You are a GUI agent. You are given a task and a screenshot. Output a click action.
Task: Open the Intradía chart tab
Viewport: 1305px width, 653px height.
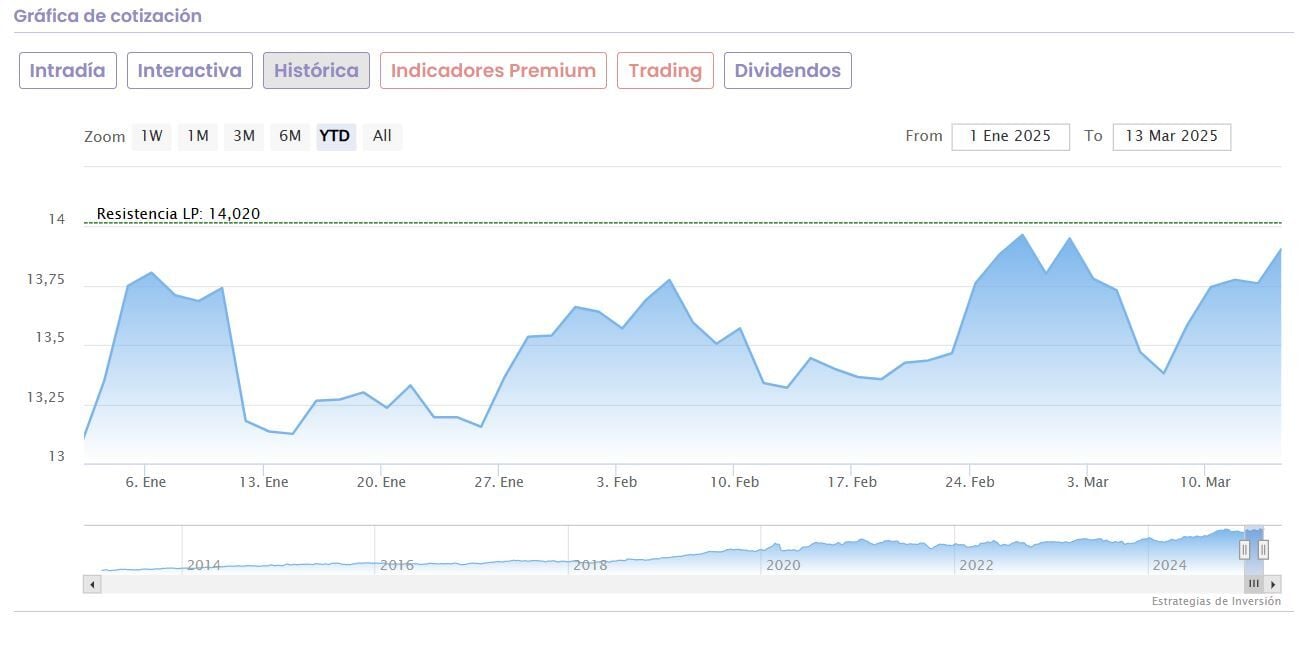[68, 71]
